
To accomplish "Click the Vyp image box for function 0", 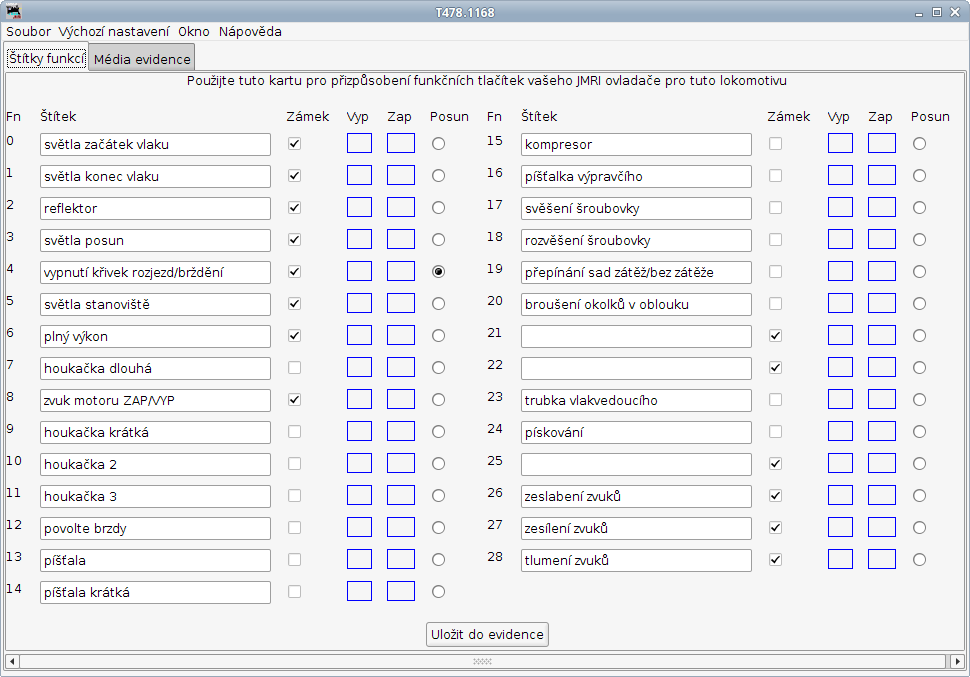I will click(359, 144).
